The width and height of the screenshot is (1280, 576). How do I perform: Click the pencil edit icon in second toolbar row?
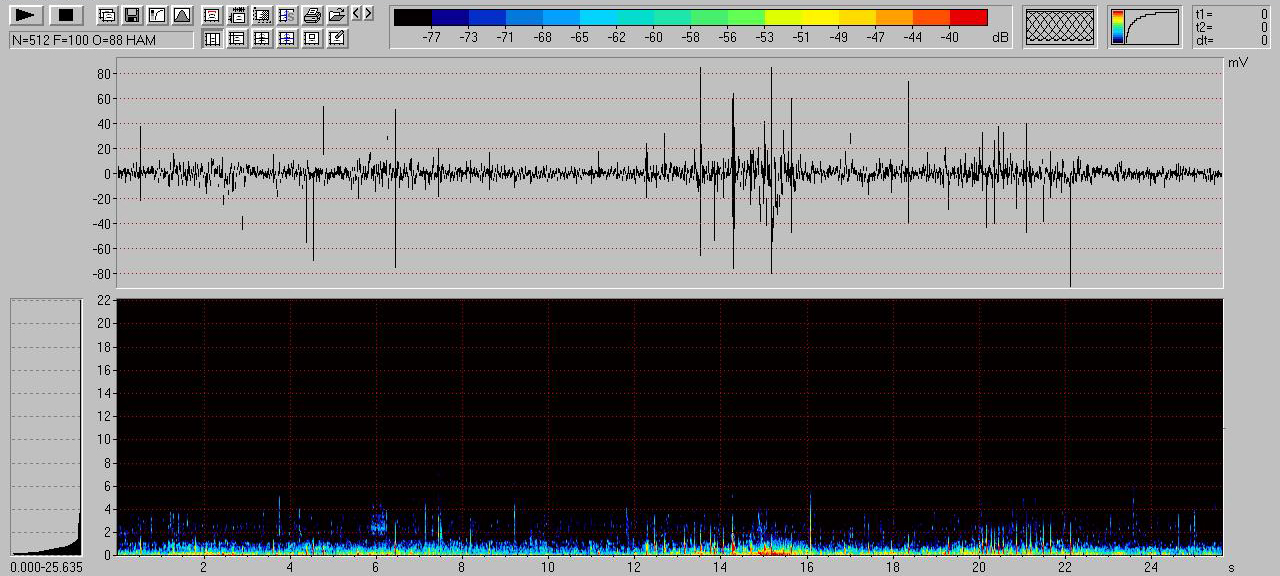[337, 39]
